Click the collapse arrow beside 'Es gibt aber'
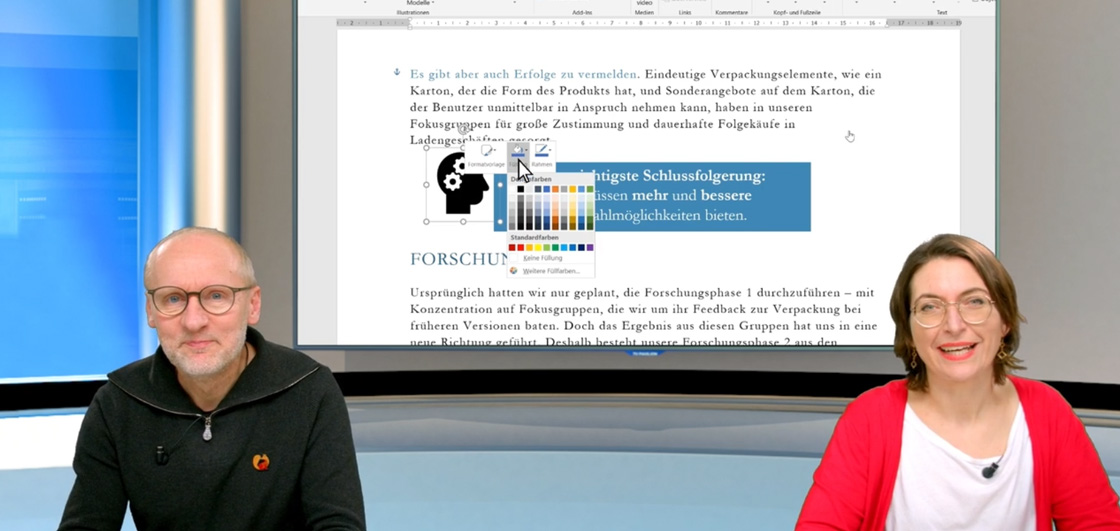The height and width of the screenshot is (531, 1120). pos(397,73)
